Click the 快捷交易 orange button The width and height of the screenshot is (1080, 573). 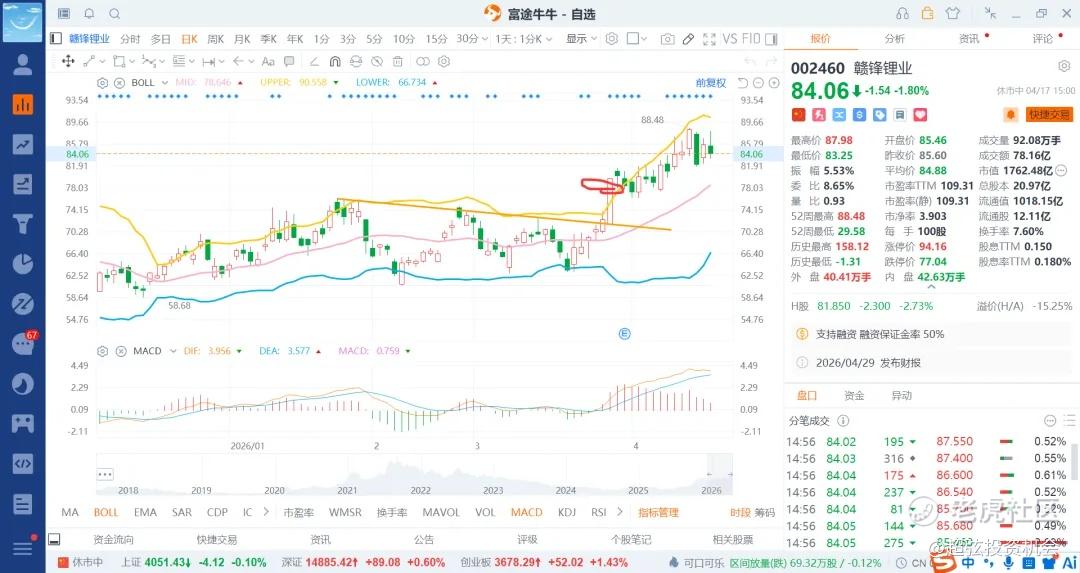click(x=1048, y=115)
